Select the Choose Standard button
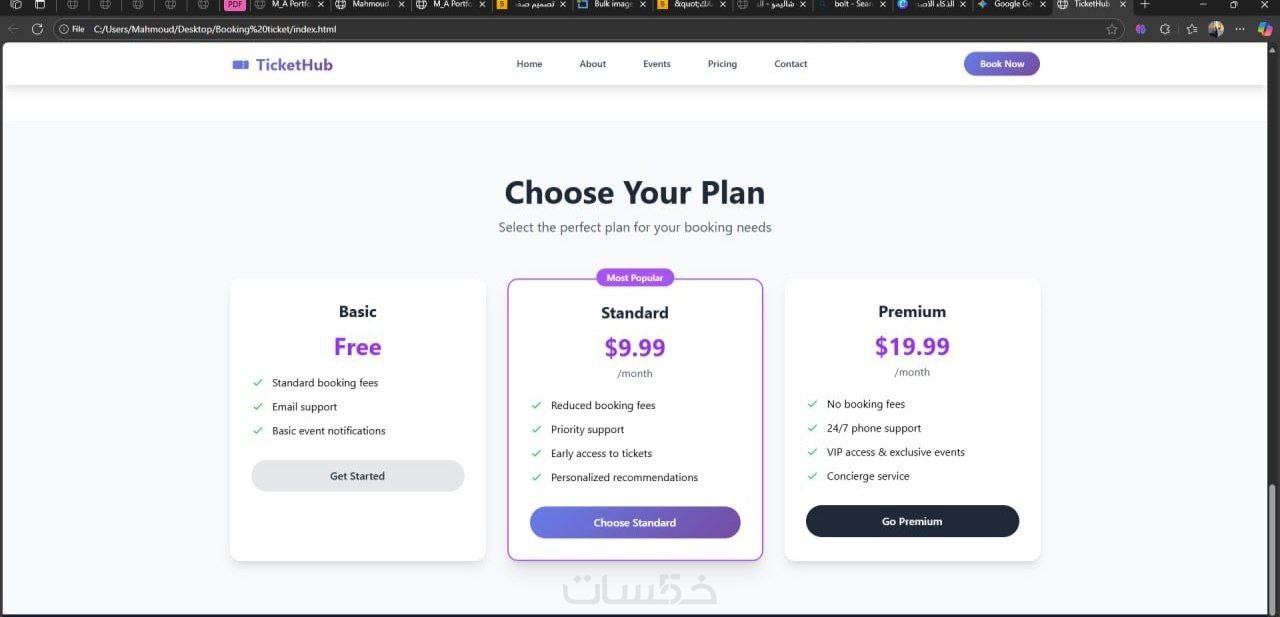The width and height of the screenshot is (1280, 617). point(635,522)
